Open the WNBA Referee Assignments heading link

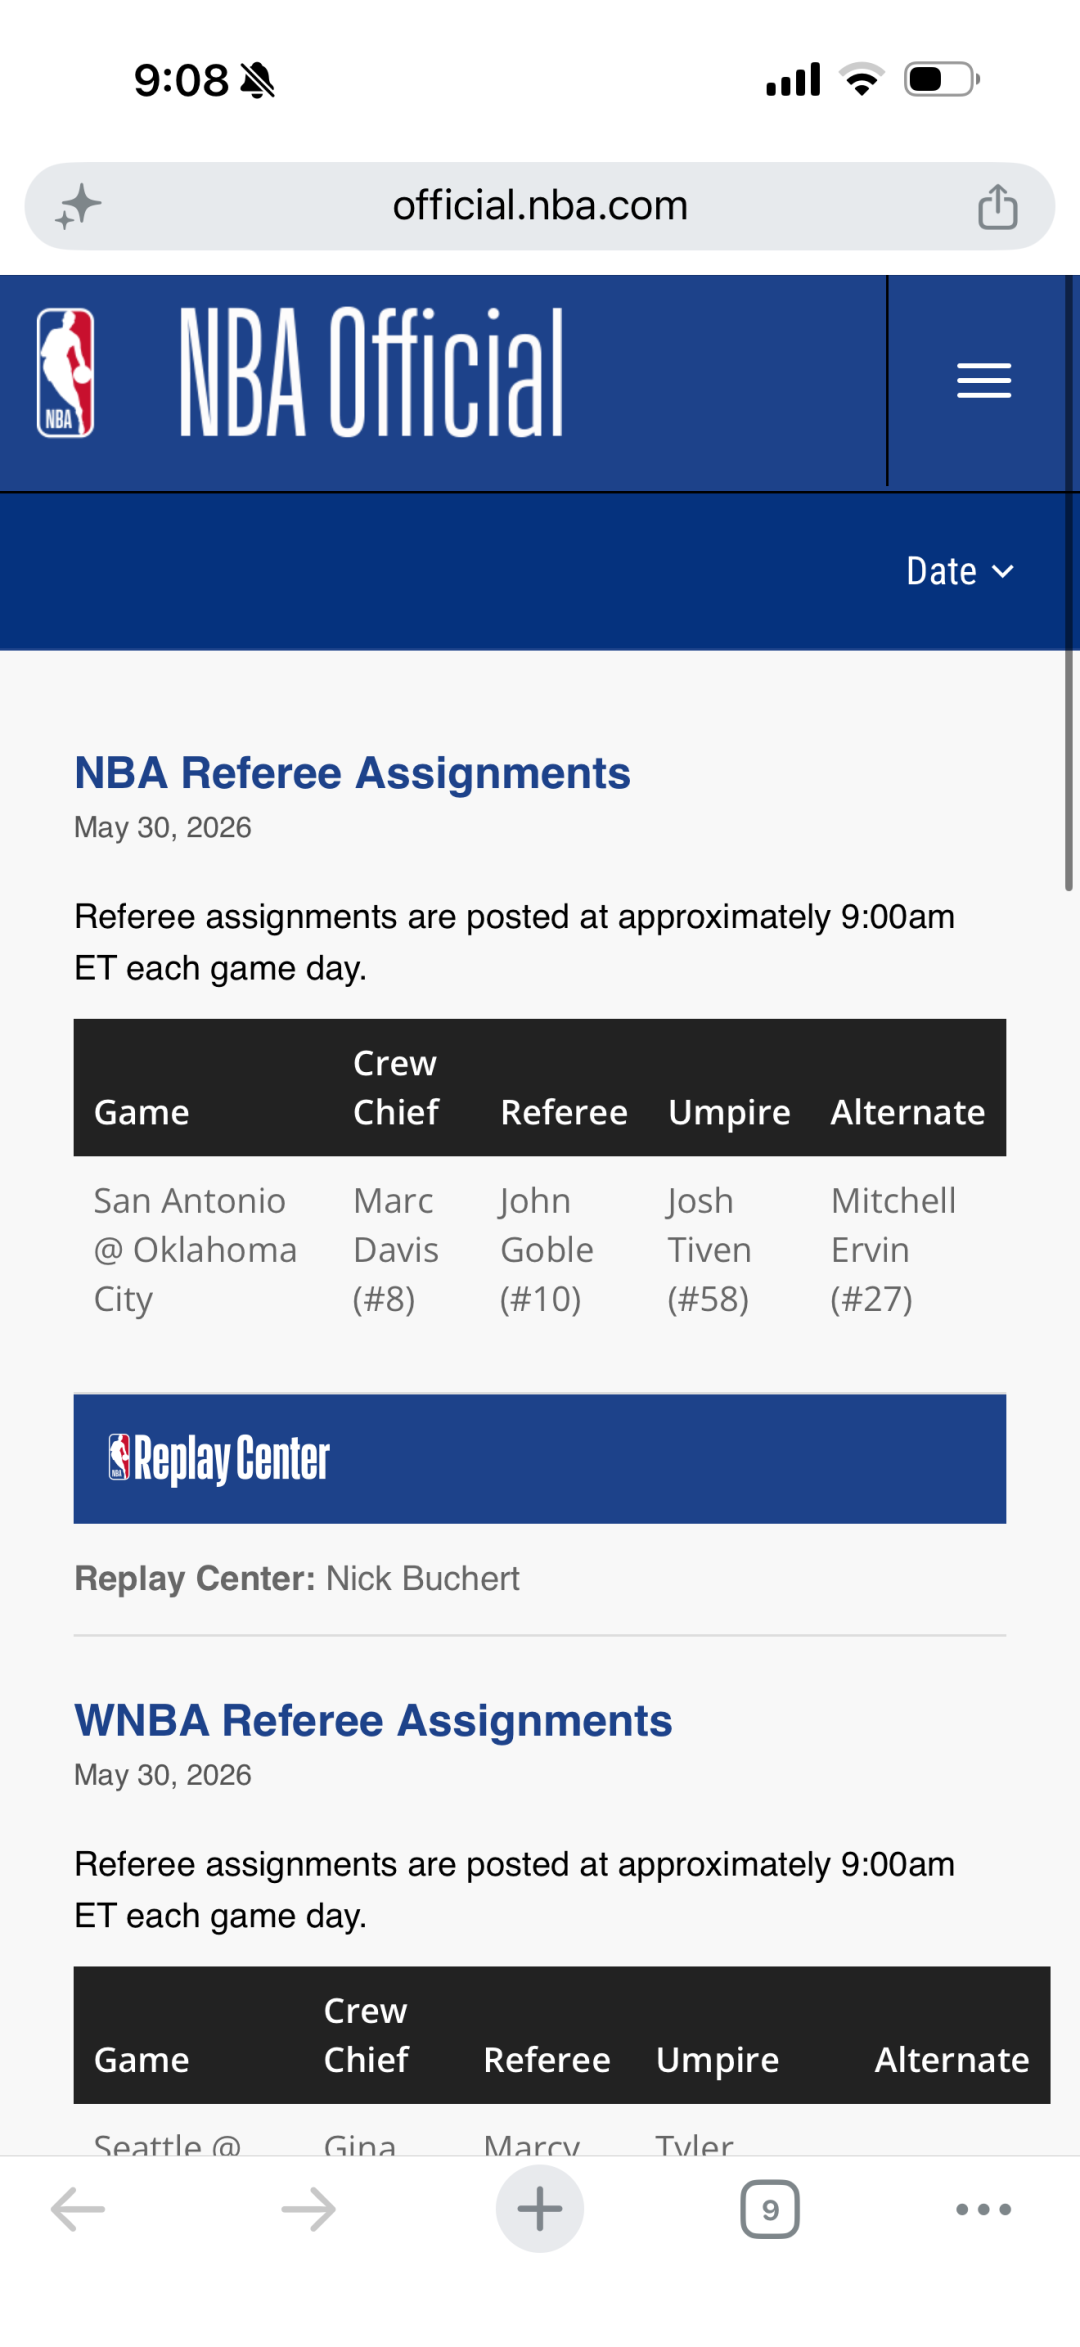373,1720
